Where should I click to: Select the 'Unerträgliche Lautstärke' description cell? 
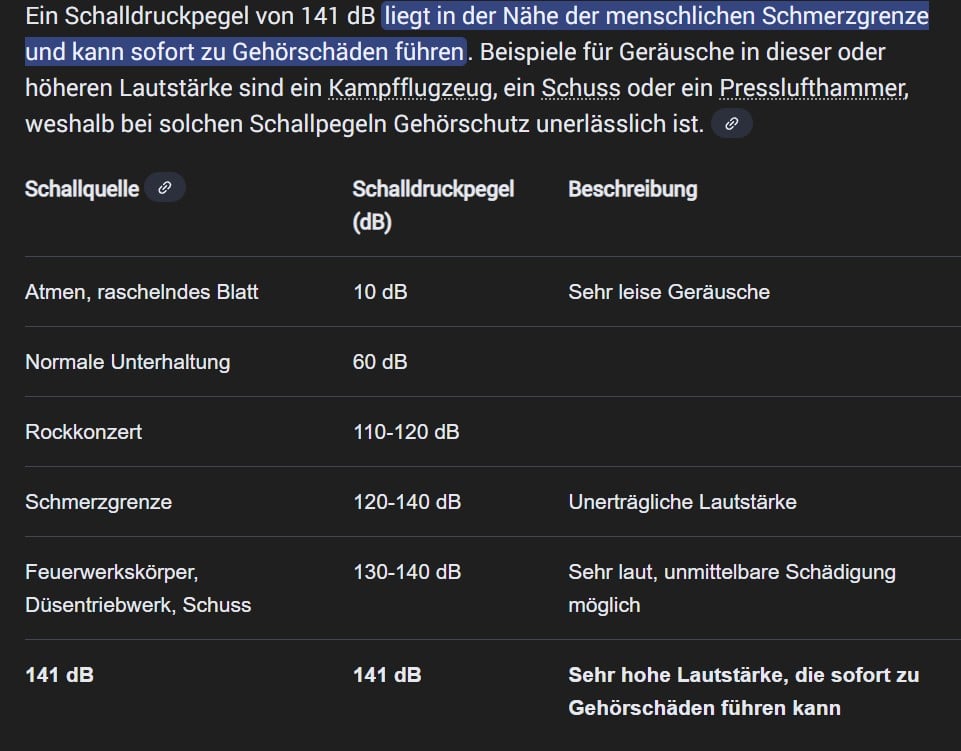[x=682, y=502]
